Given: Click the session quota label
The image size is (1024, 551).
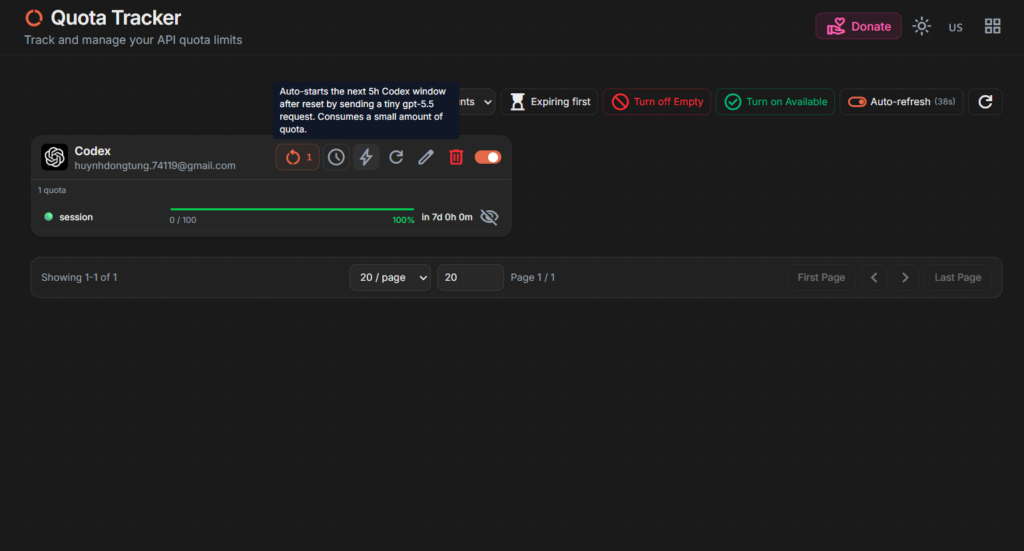Looking at the screenshot, I should (x=76, y=217).
